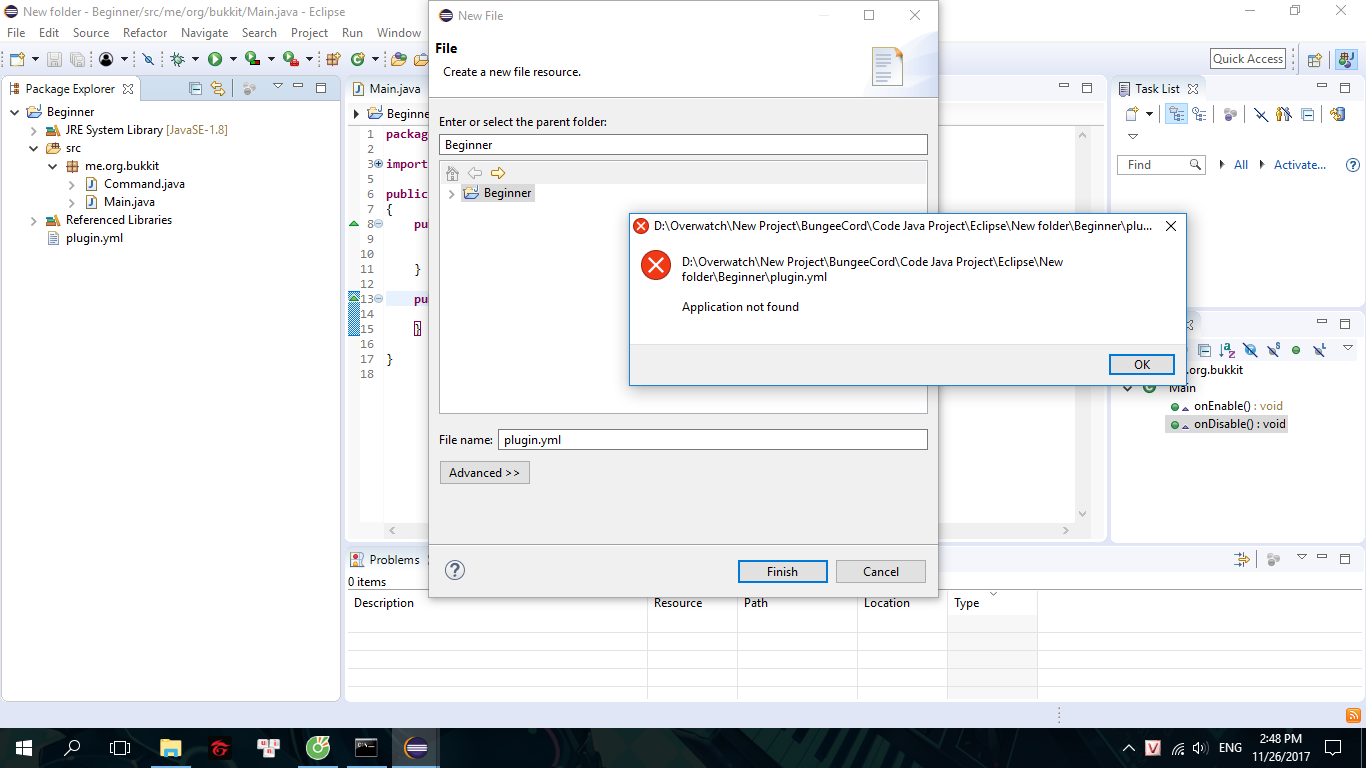Click Cancel in the New File dialog
1366x768 pixels.
pyautogui.click(x=881, y=571)
